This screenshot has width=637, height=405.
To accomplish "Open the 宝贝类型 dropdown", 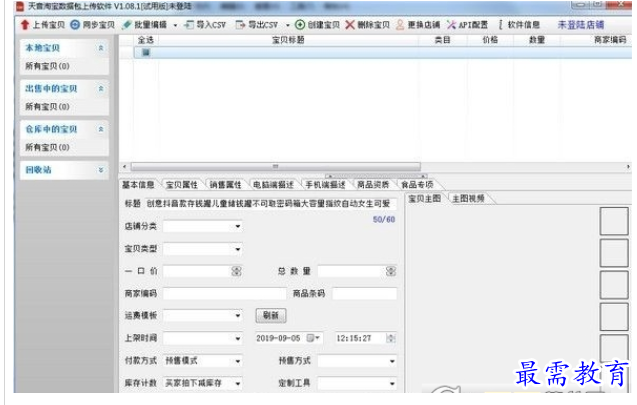I will click(x=202, y=249).
